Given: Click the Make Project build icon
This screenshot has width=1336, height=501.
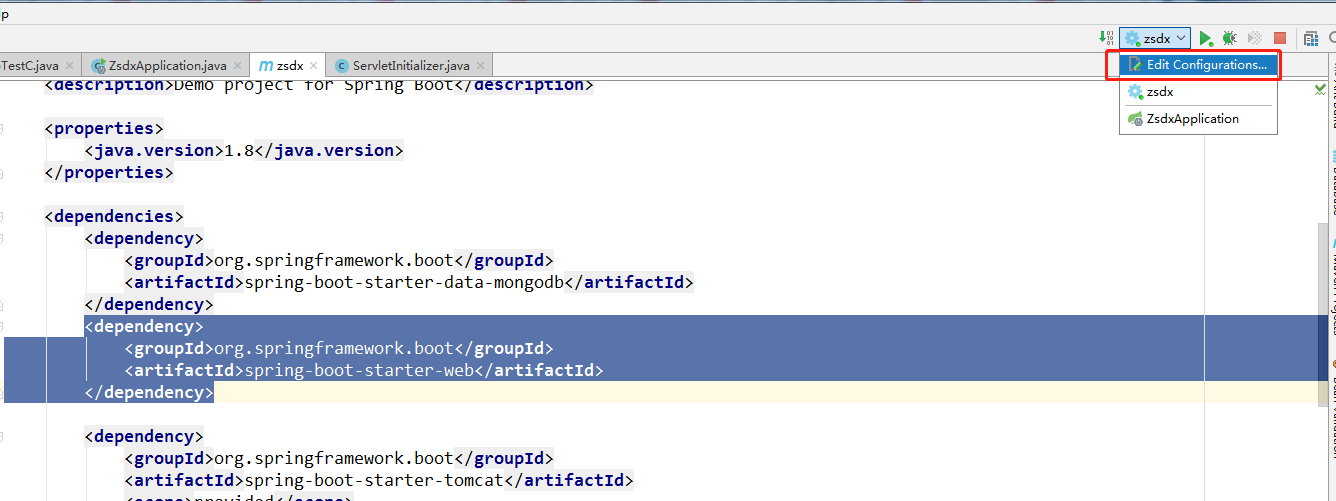Looking at the screenshot, I should (x=1106, y=38).
